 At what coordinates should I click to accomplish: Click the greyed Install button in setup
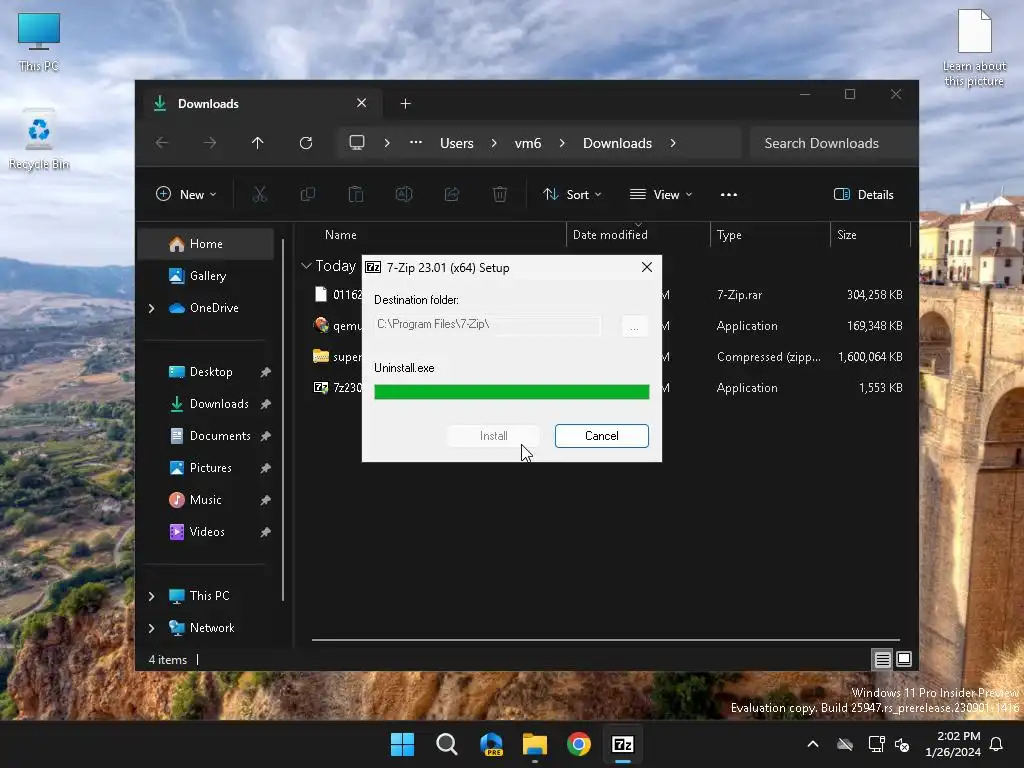tap(494, 436)
